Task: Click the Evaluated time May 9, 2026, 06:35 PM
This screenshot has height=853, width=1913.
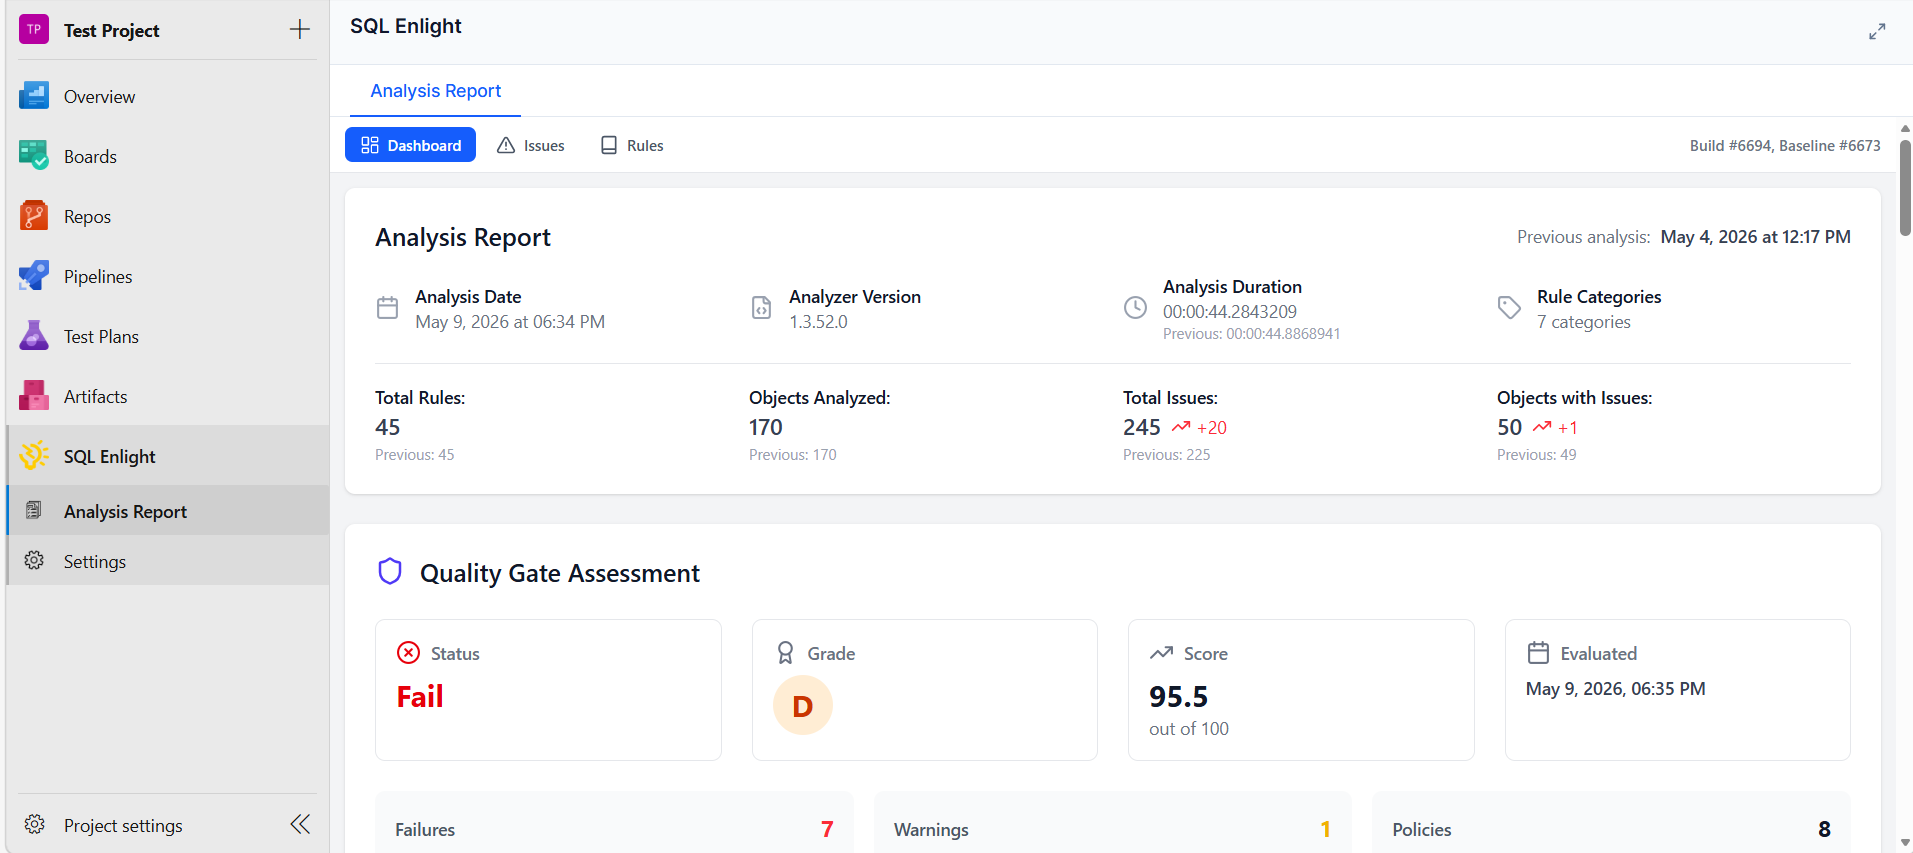Action: pos(1615,689)
